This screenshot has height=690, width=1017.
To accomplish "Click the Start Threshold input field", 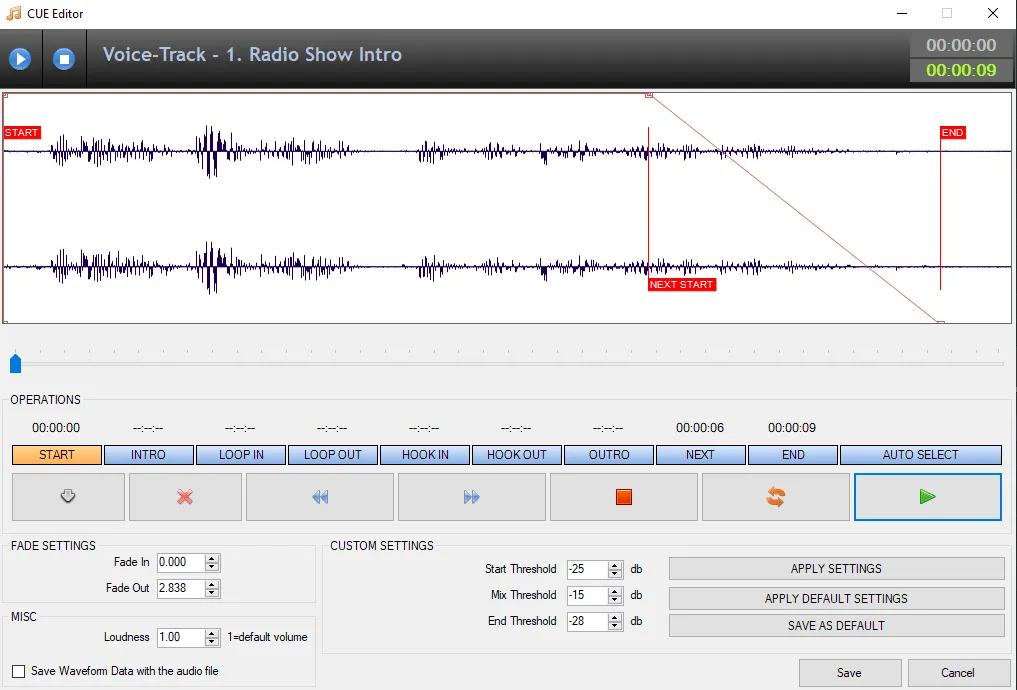I will 587,569.
